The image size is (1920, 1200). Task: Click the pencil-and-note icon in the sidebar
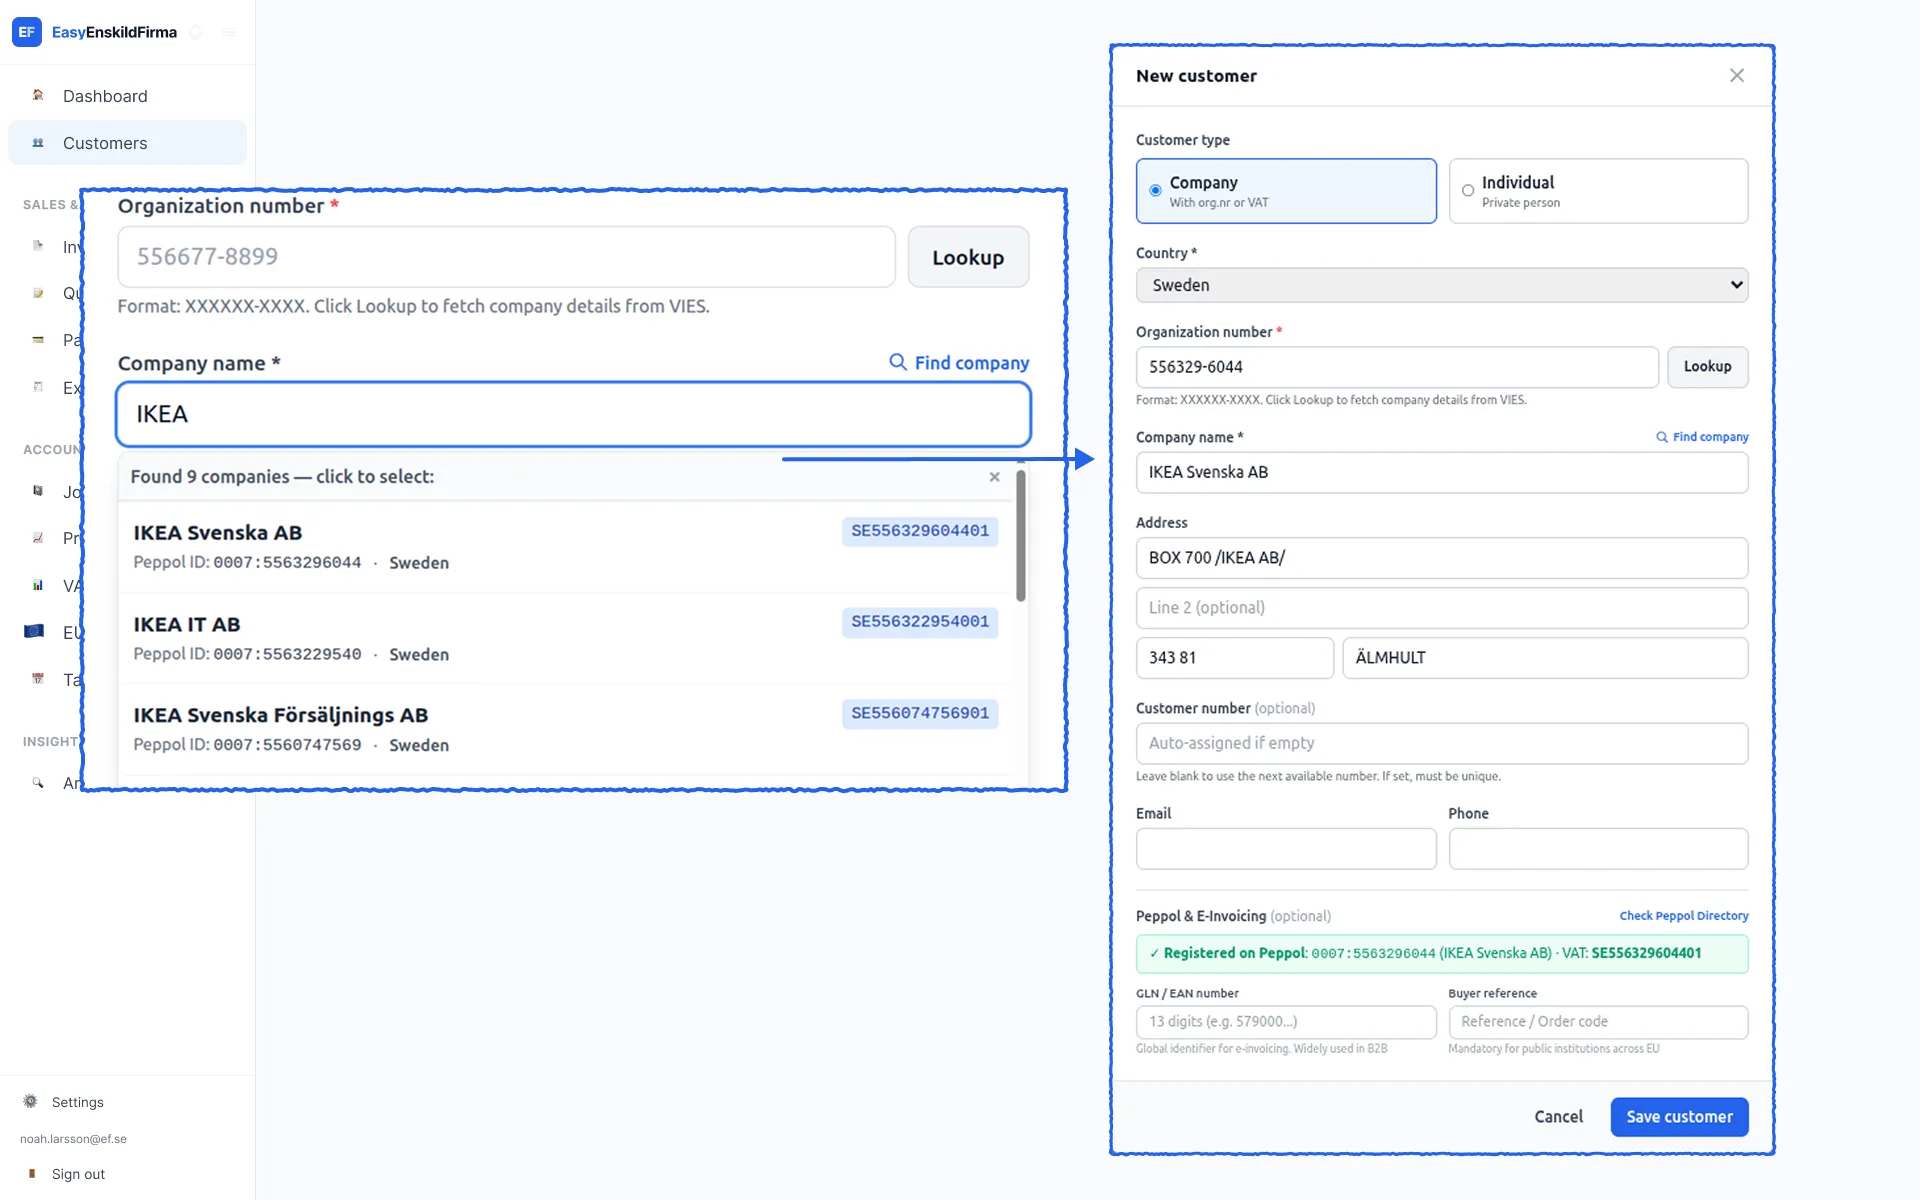point(38,293)
